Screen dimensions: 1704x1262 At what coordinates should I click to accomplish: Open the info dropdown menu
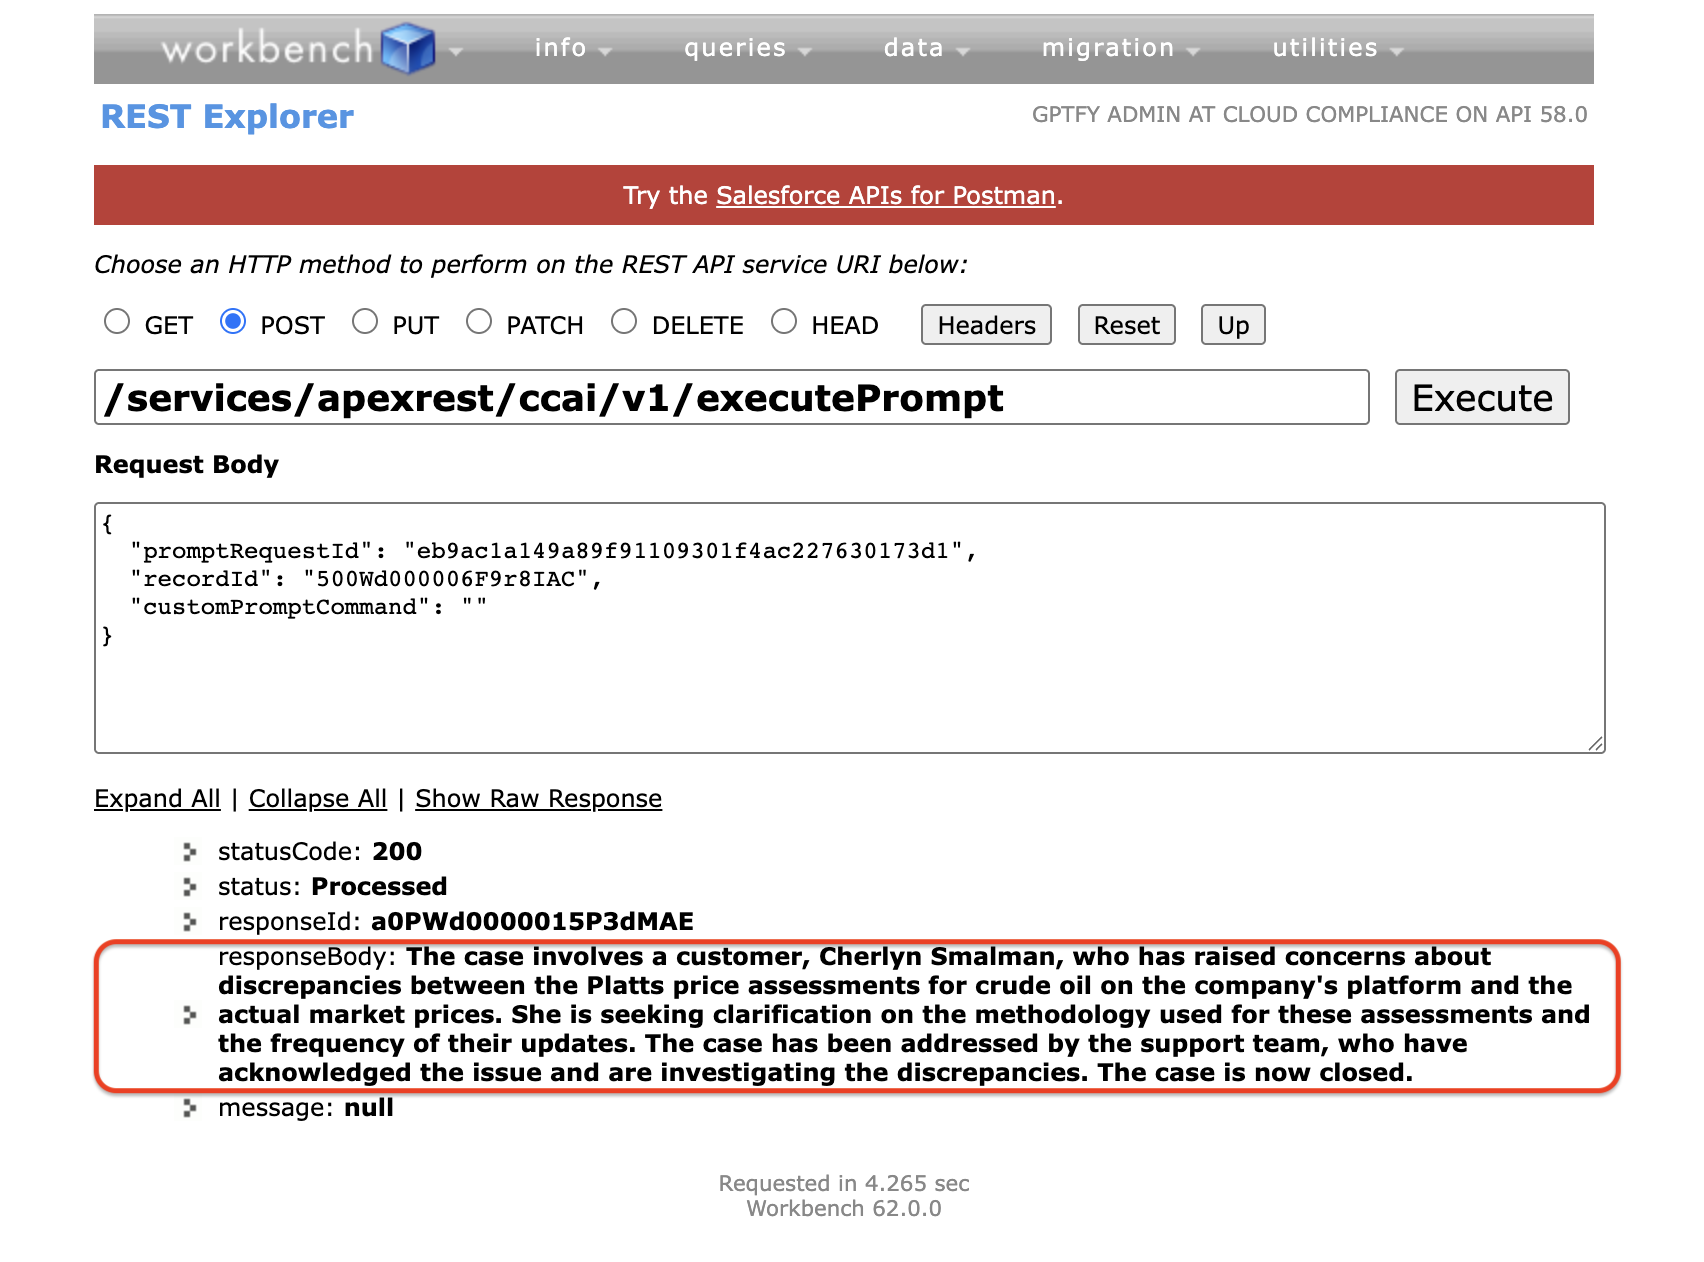(571, 48)
